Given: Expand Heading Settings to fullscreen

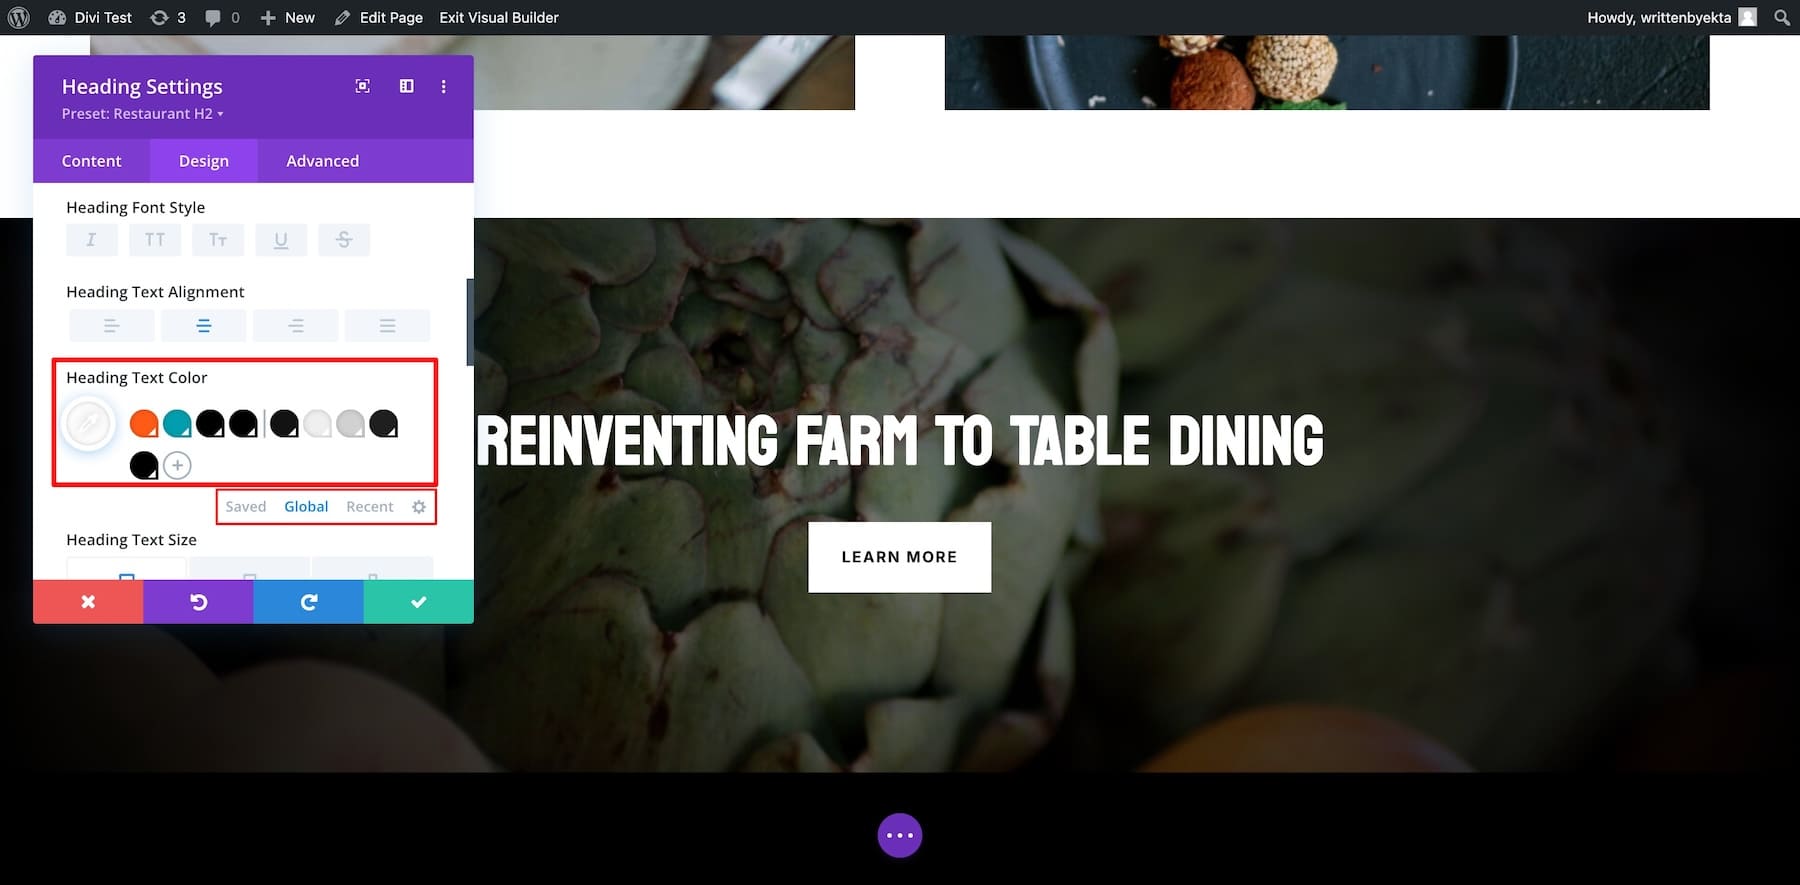Looking at the screenshot, I should point(363,87).
